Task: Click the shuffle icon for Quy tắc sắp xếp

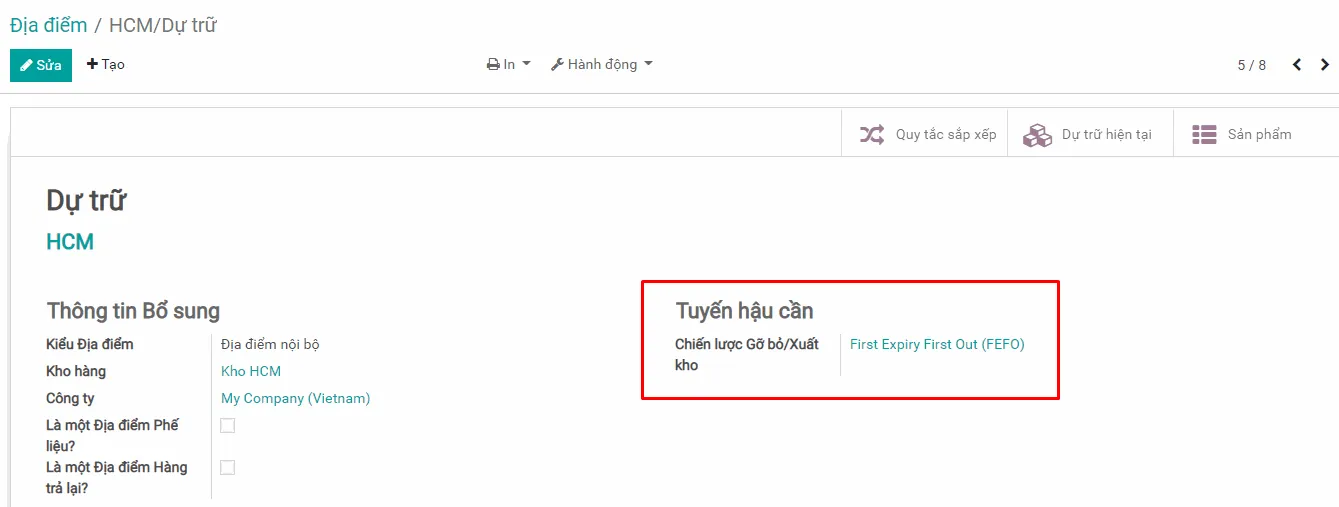Action: pos(872,135)
